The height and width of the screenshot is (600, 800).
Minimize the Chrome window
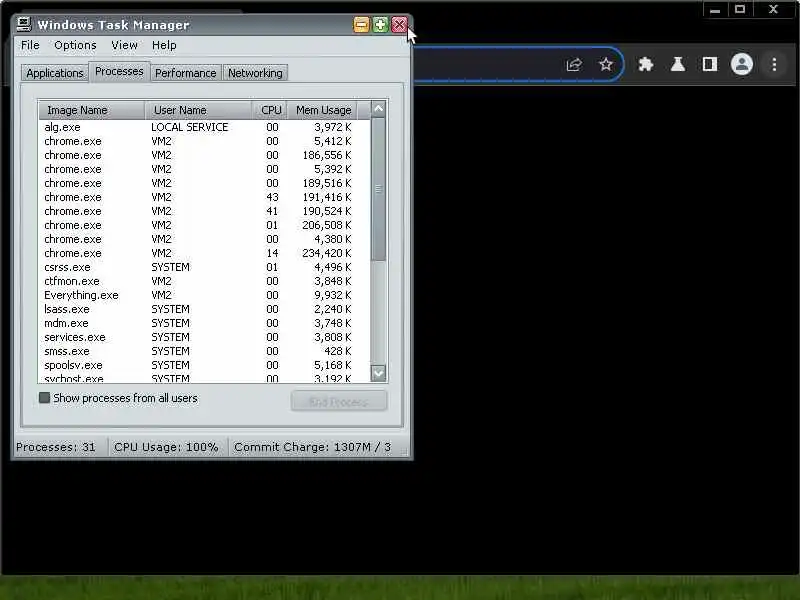tap(715, 10)
